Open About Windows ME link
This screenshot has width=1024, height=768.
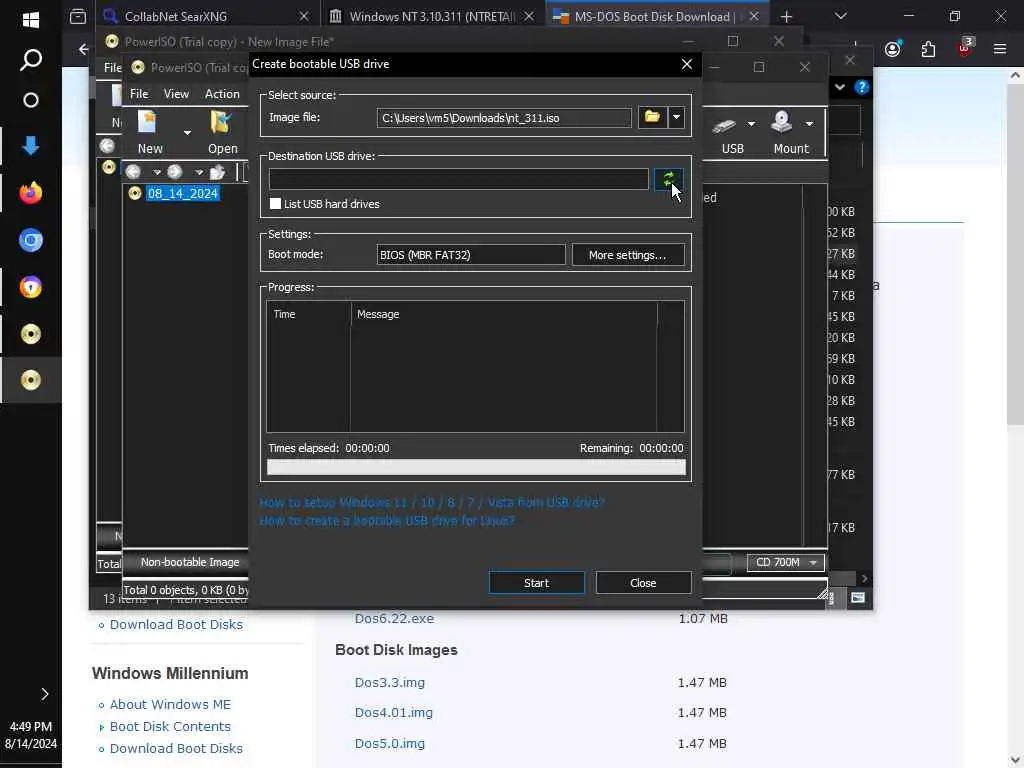tap(170, 705)
